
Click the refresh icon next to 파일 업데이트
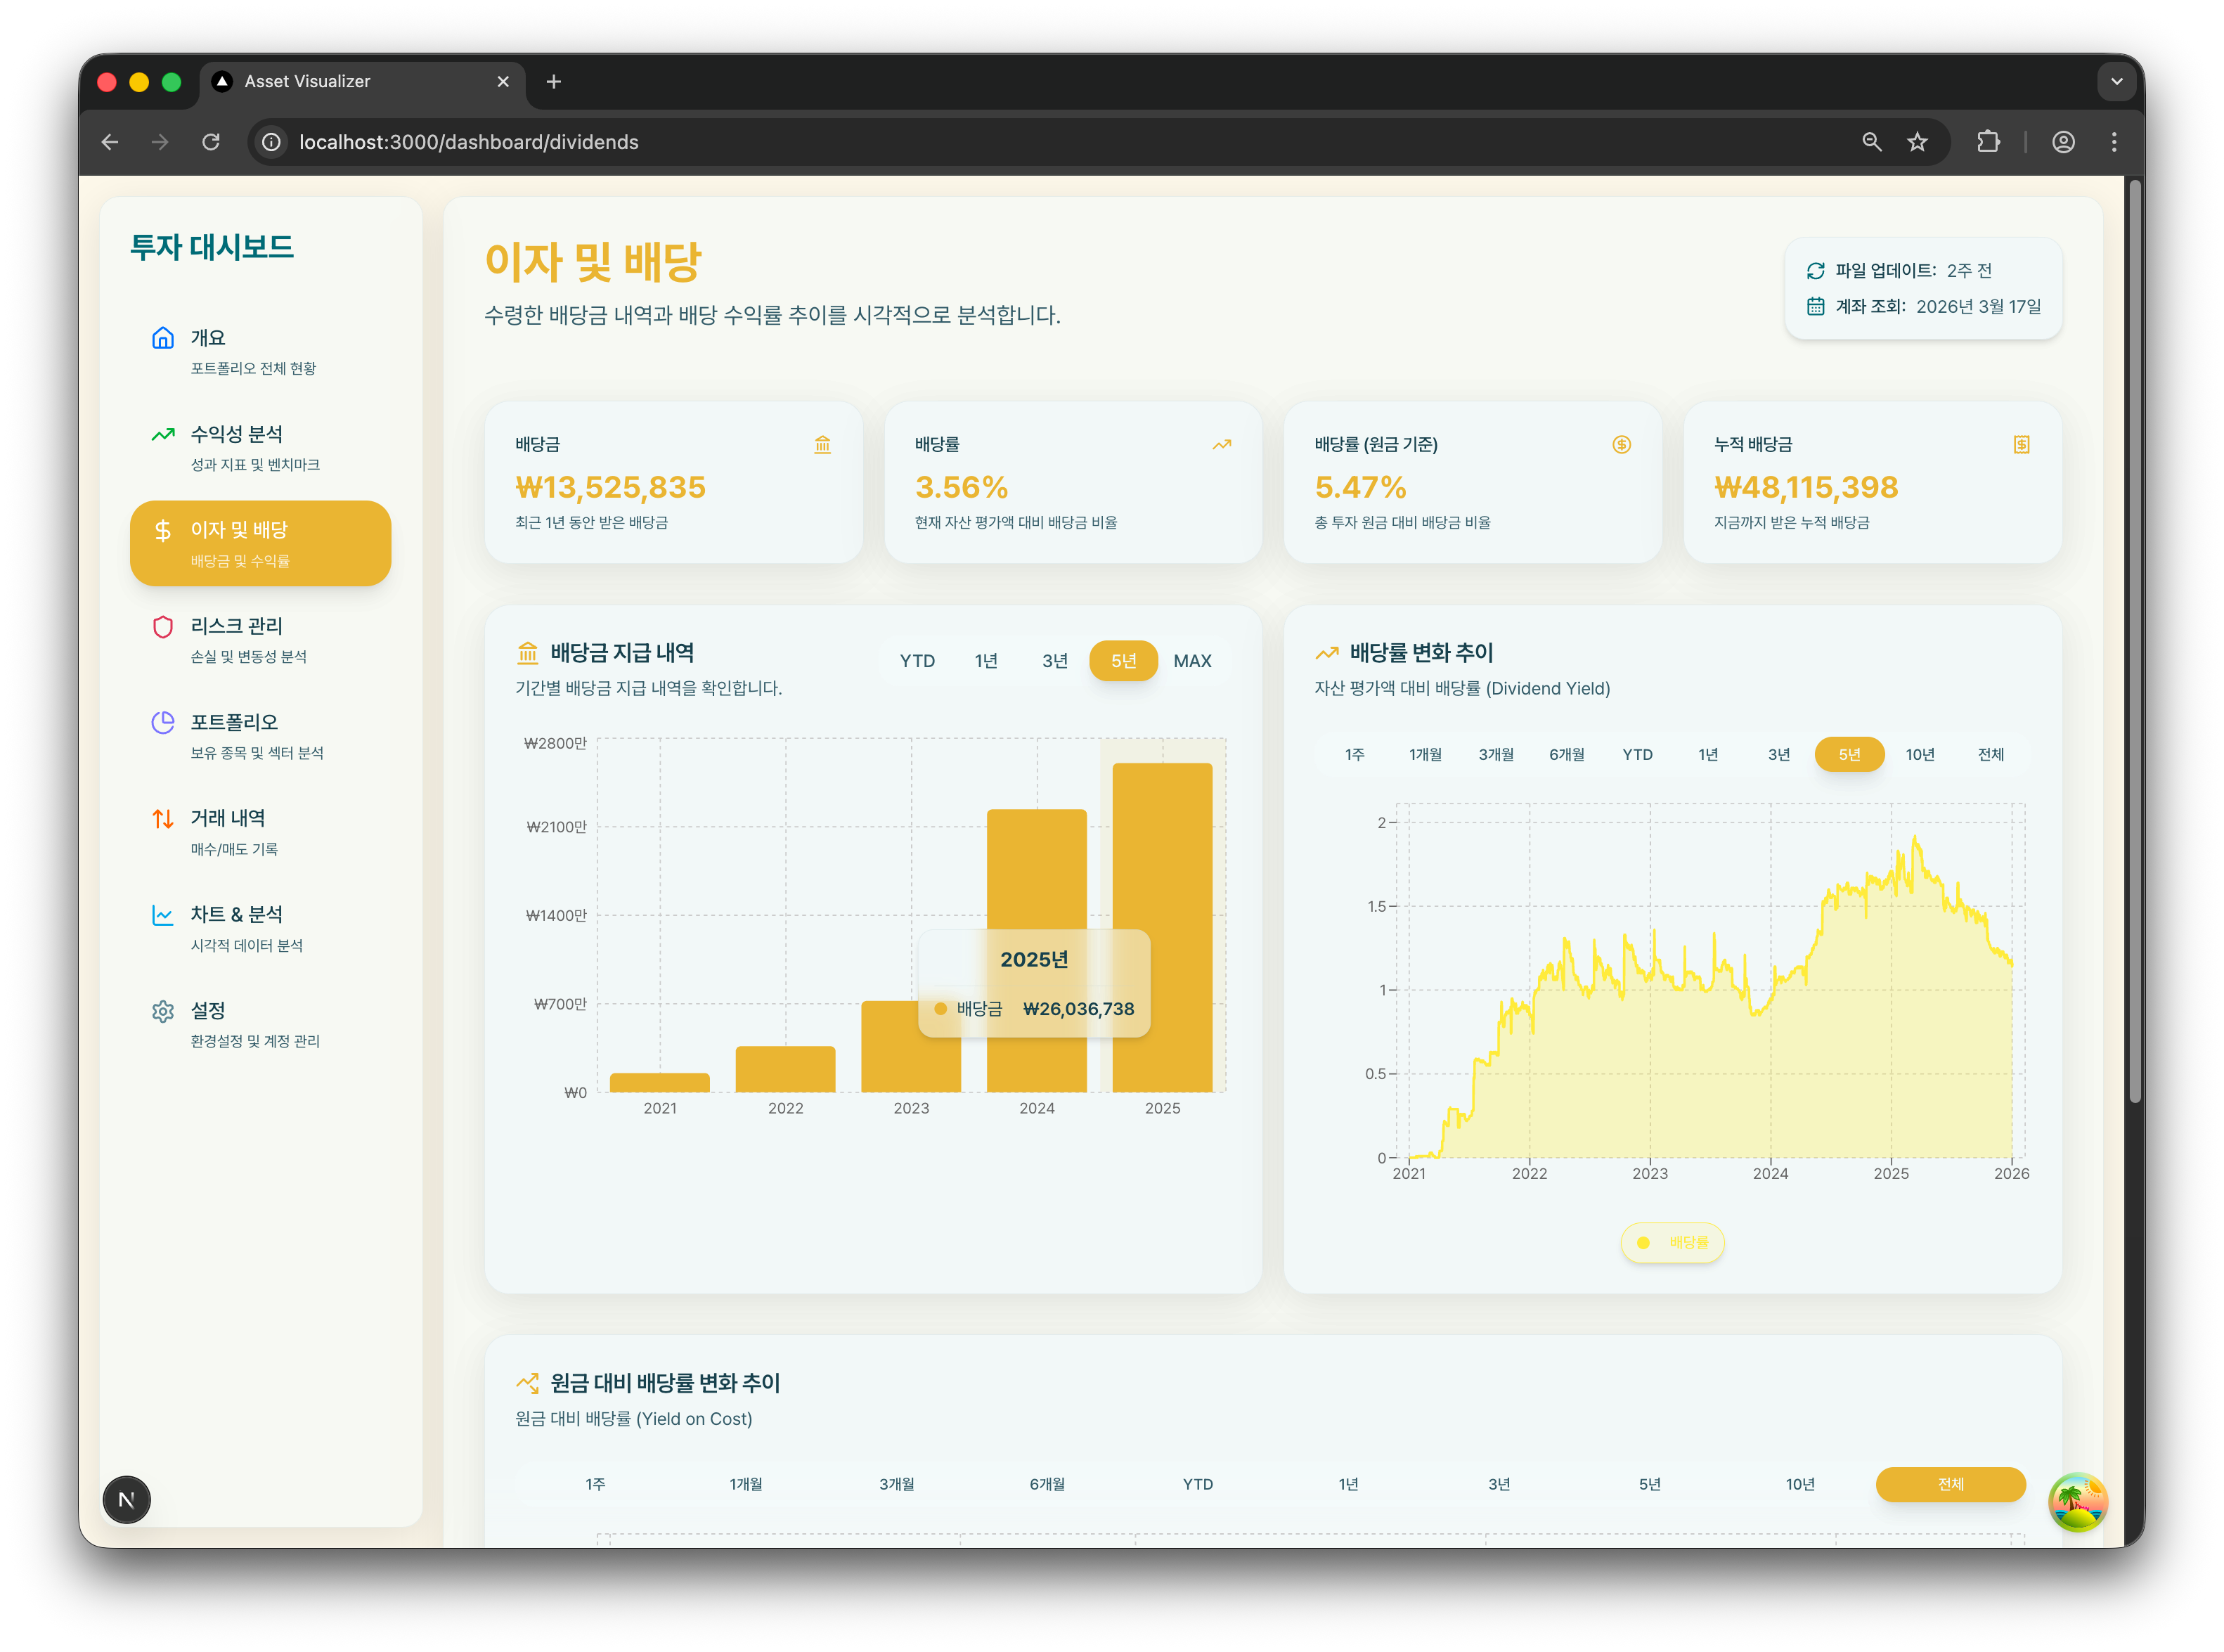[1815, 271]
